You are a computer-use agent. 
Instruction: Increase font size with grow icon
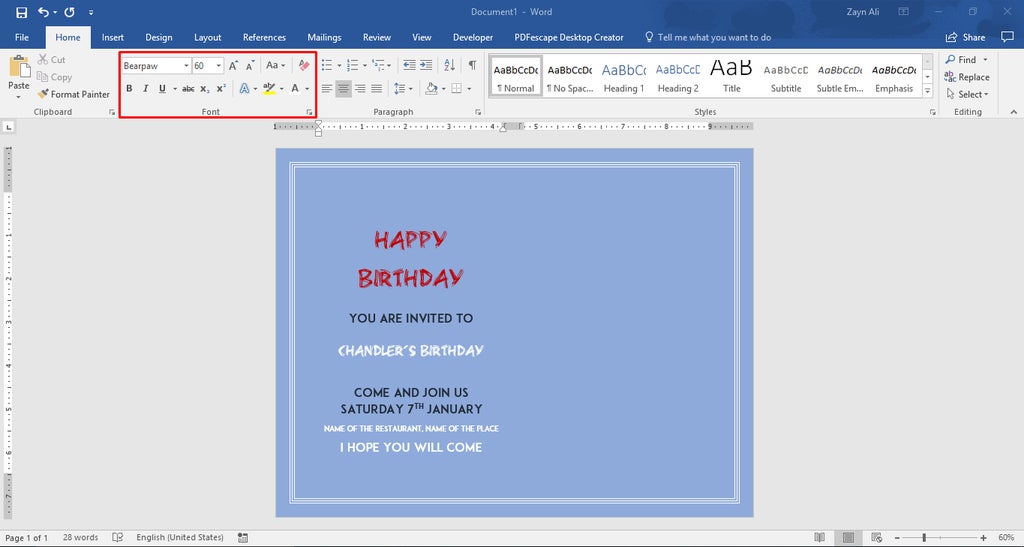tap(233, 65)
